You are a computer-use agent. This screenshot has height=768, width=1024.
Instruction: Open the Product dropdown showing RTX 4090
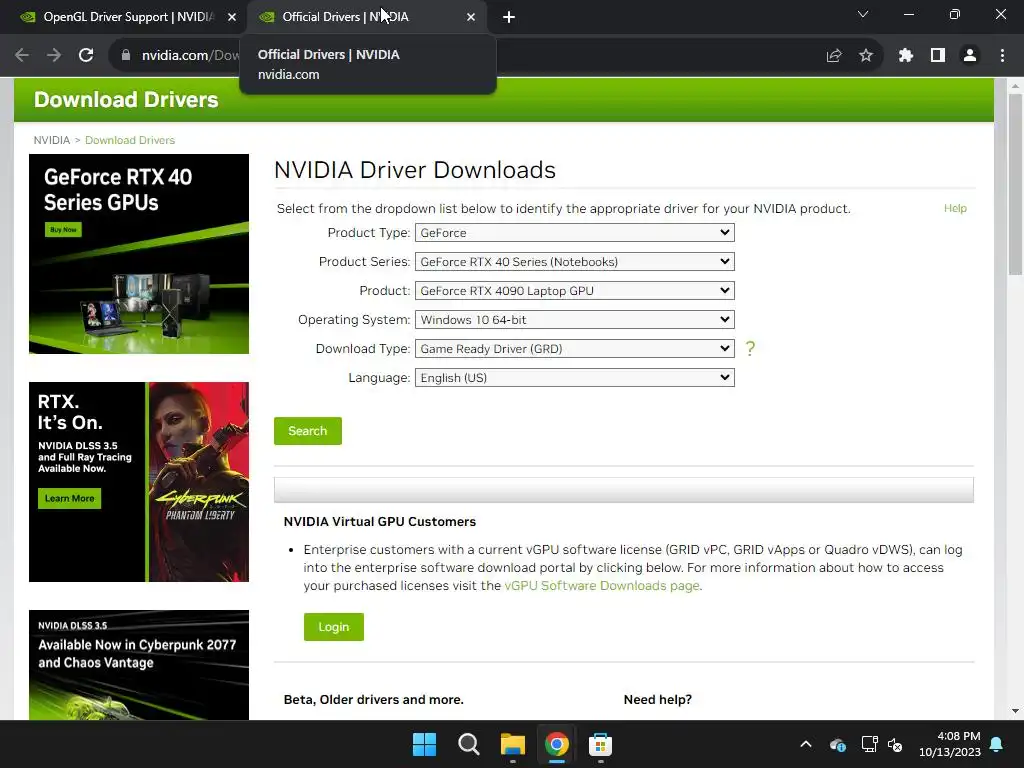[575, 291]
